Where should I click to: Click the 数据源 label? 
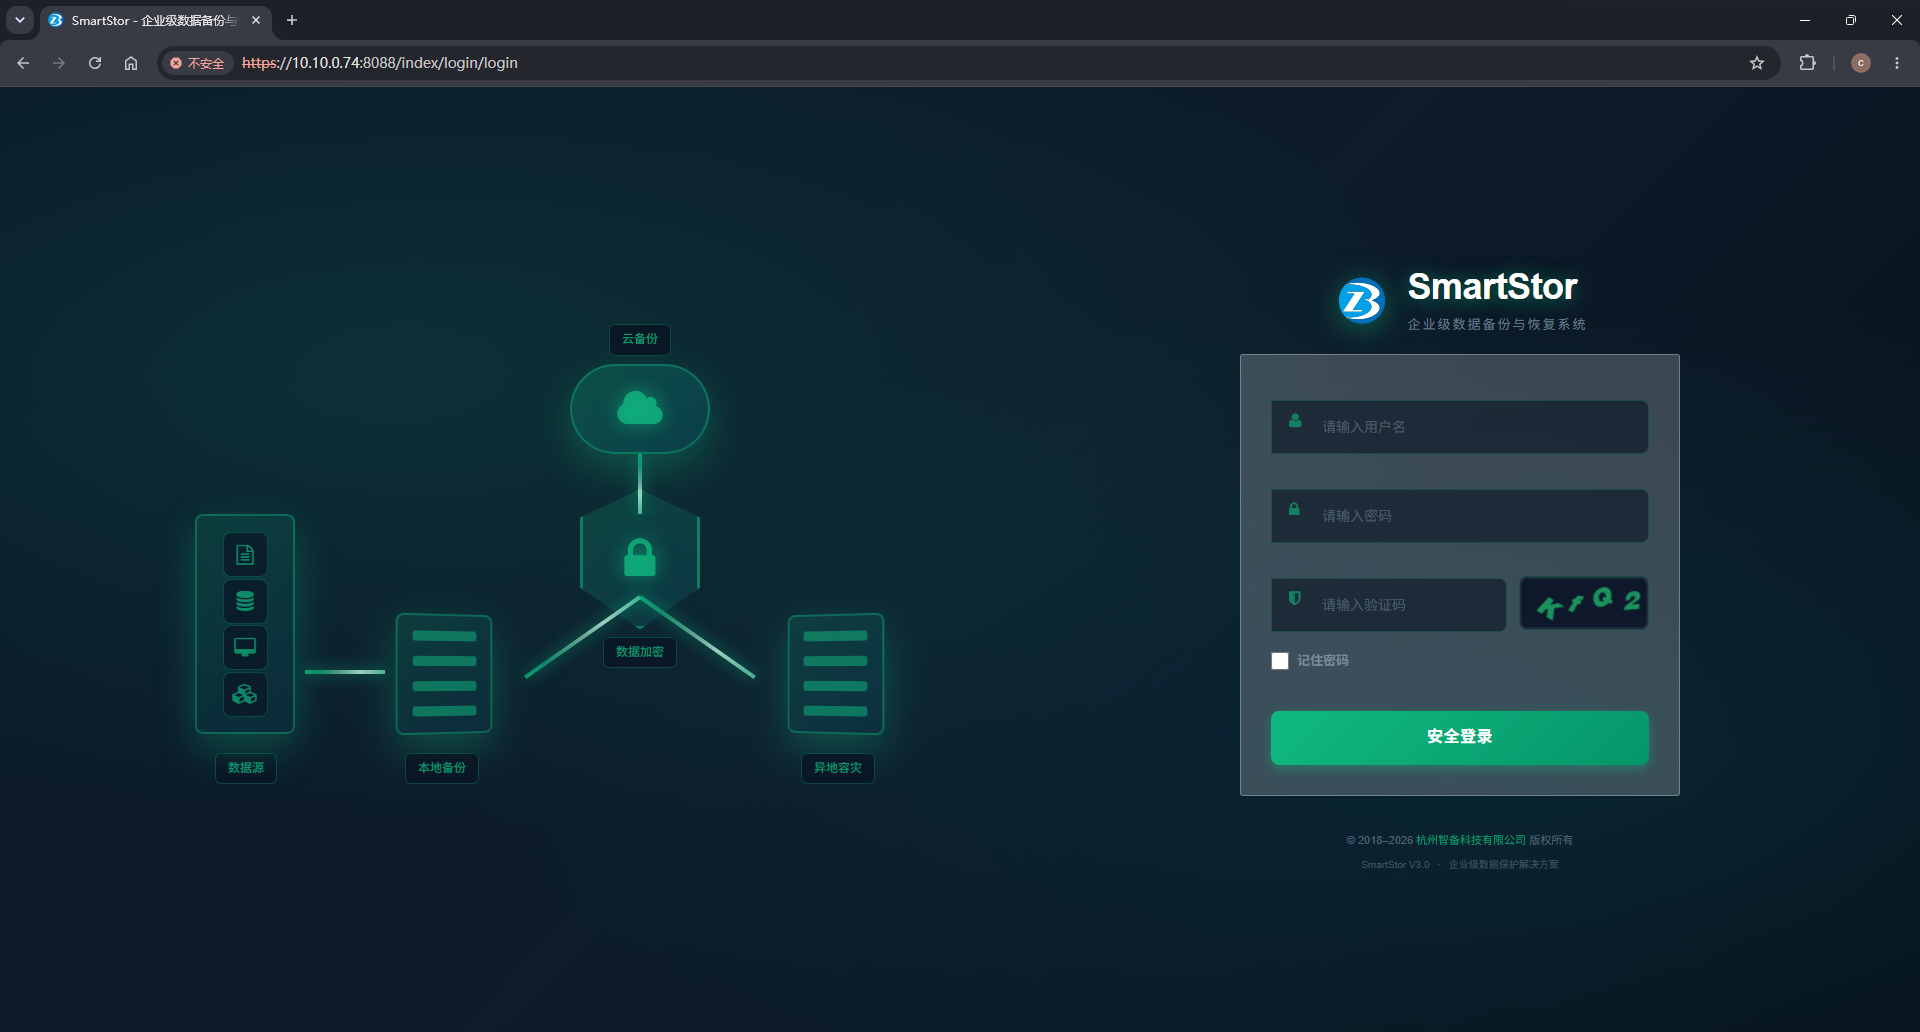click(246, 768)
